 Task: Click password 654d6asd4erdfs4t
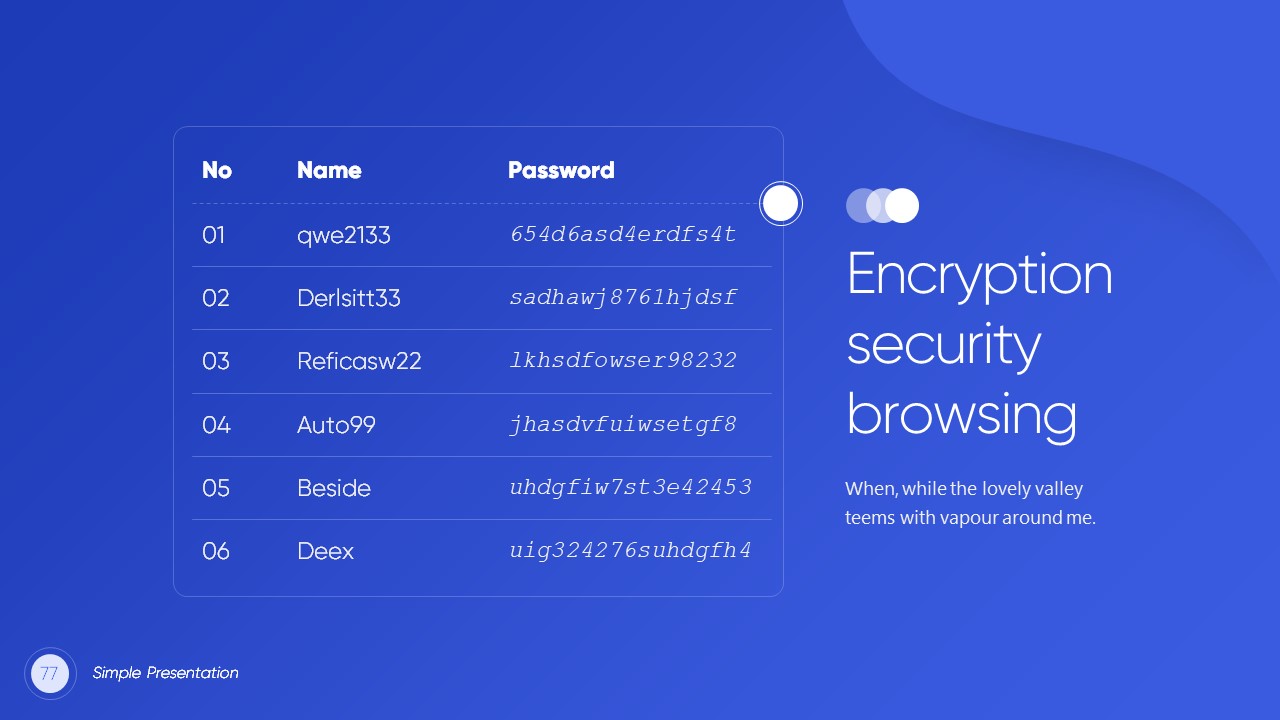pos(623,235)
